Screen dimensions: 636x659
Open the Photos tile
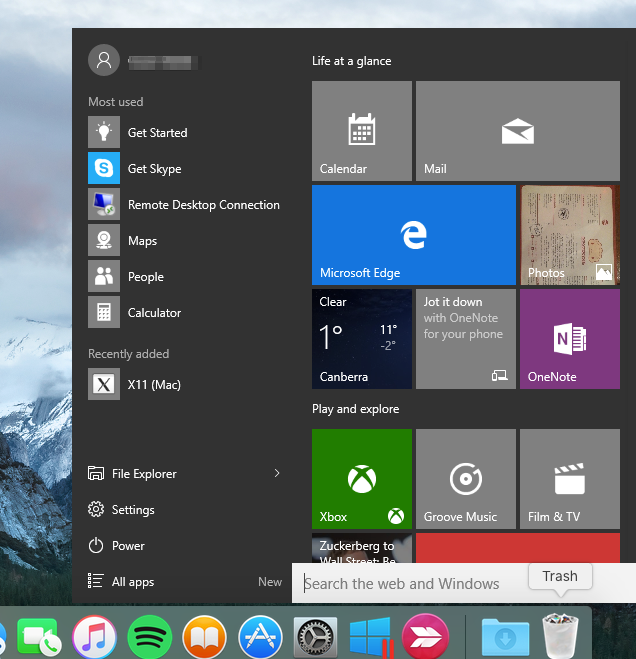pyautogui.click(x=570, y=235)
